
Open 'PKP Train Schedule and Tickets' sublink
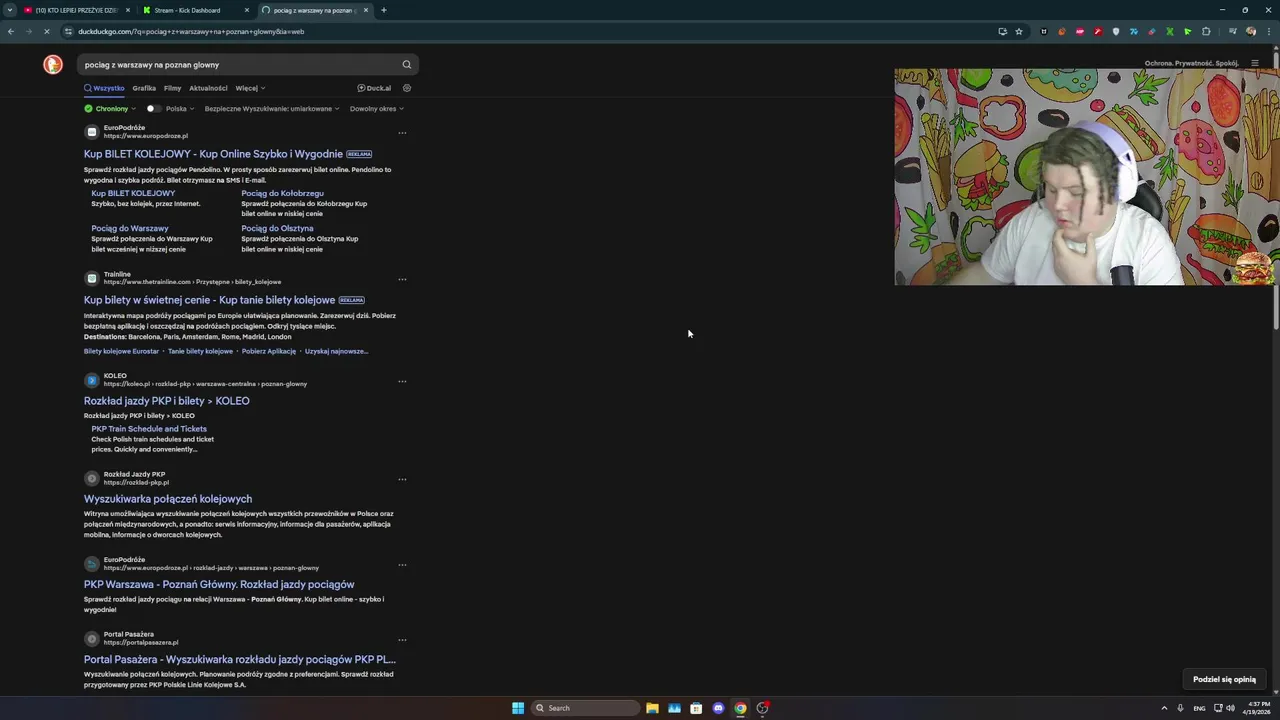tap(149, 429)
